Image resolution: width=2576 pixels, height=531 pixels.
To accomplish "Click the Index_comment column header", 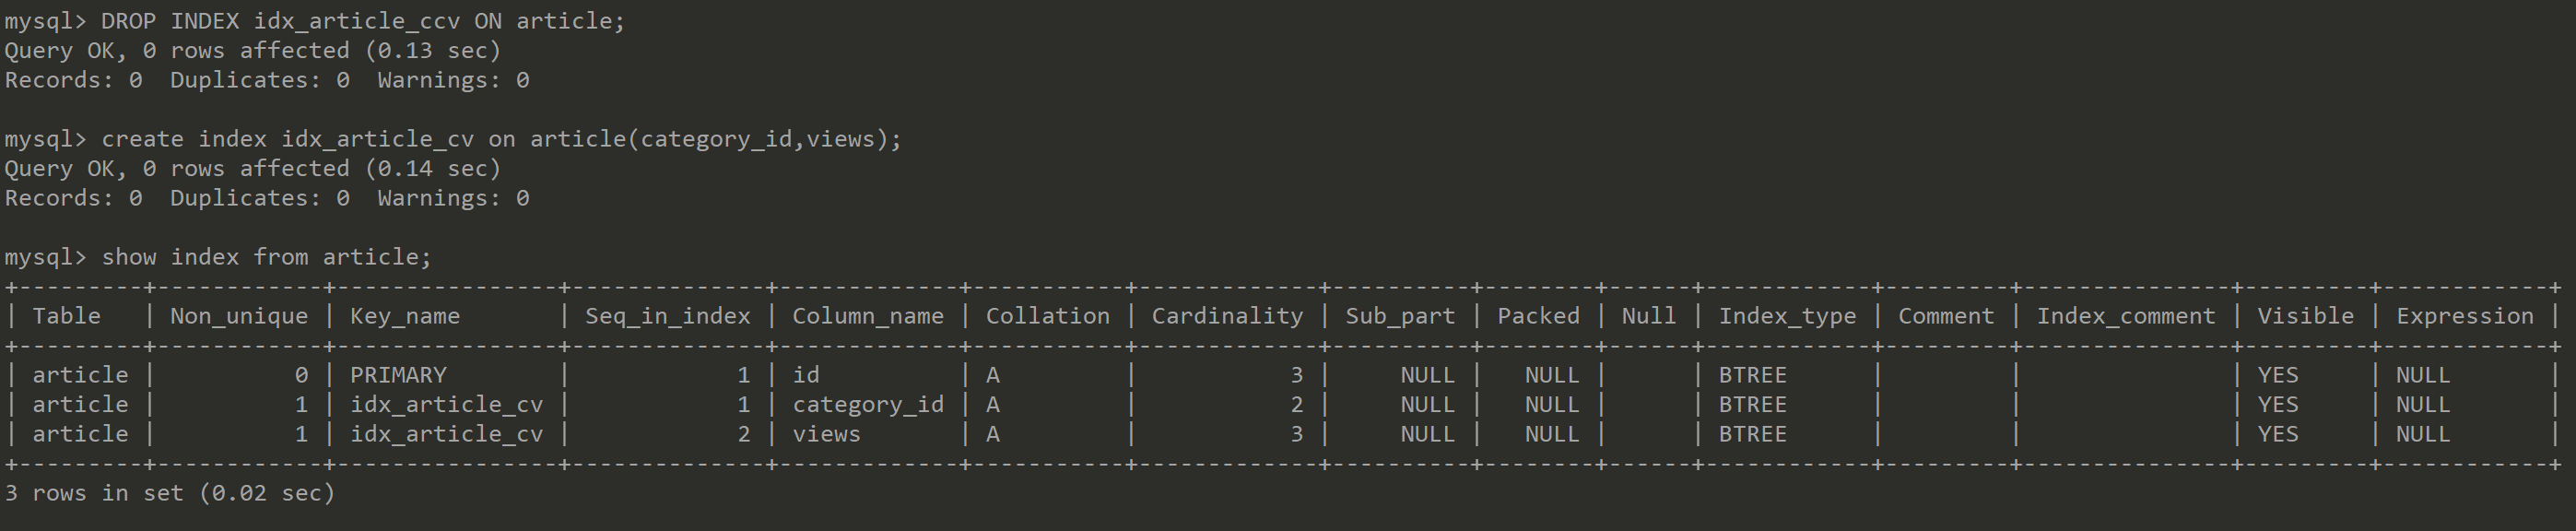I will tap(2126, 316).
